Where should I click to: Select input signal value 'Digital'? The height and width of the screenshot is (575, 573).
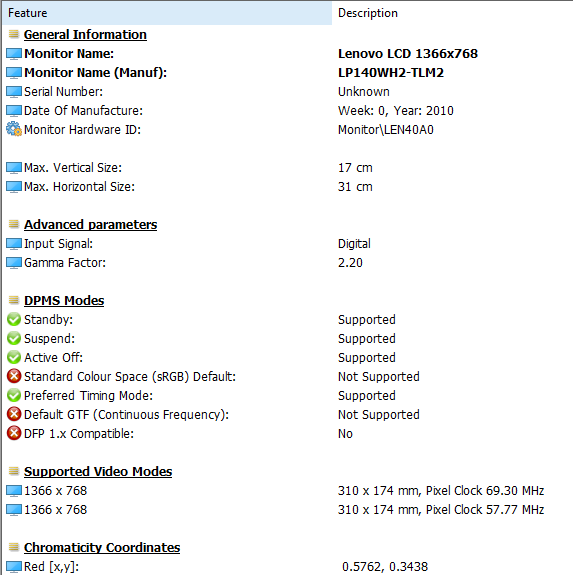pos(354,244)
